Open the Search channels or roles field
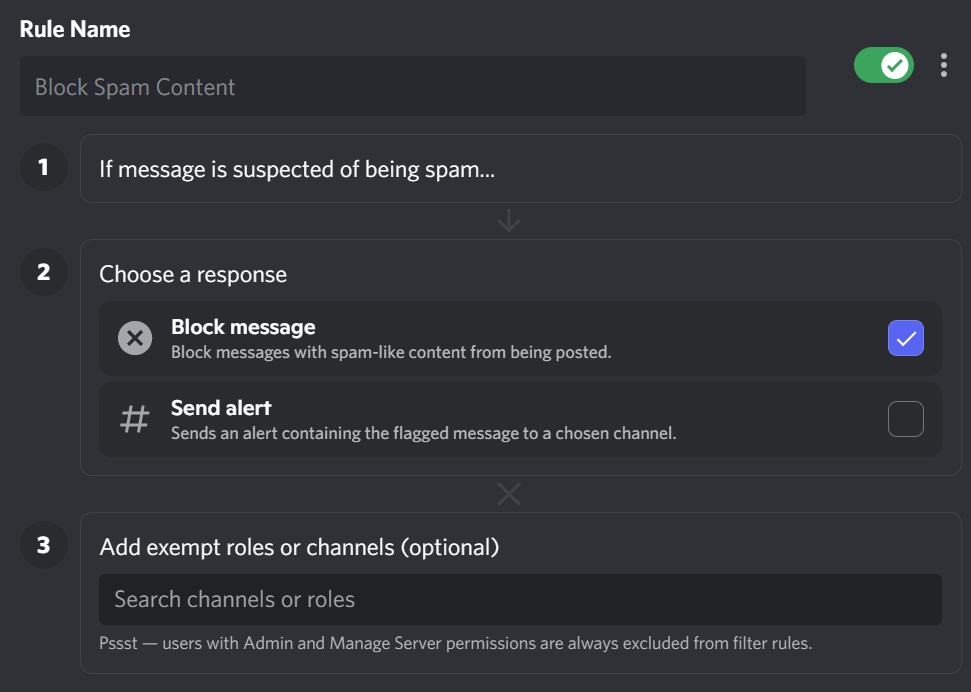Image resolution: width=971 pixels, height=692 pixels. click(x=520, y=599)
